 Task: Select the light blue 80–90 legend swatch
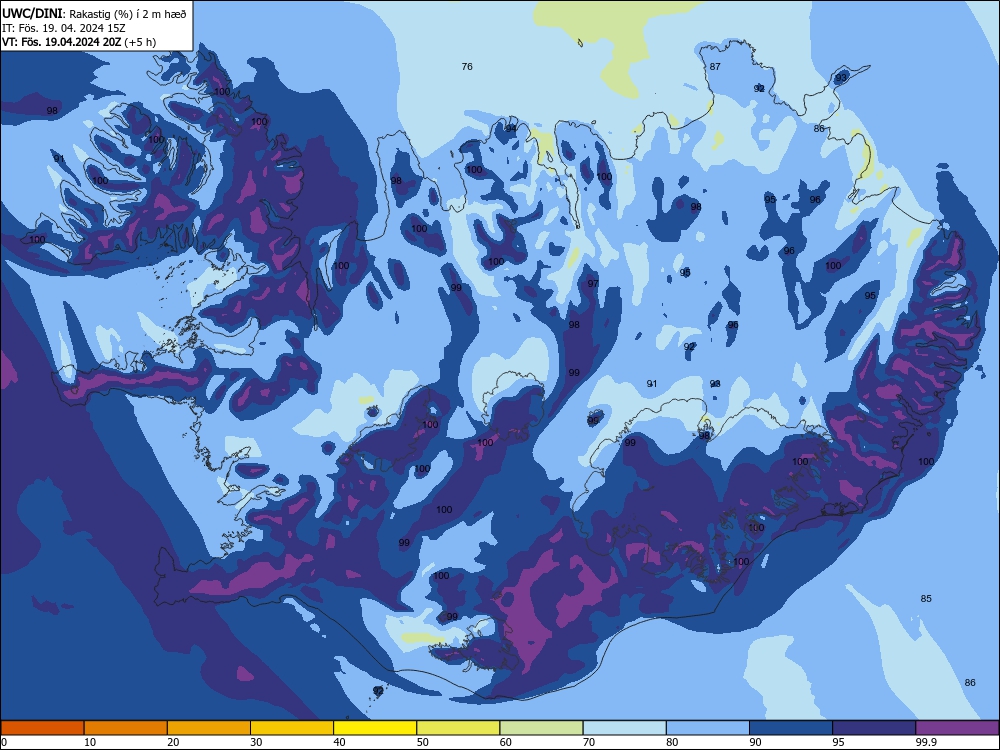[708, 728]
